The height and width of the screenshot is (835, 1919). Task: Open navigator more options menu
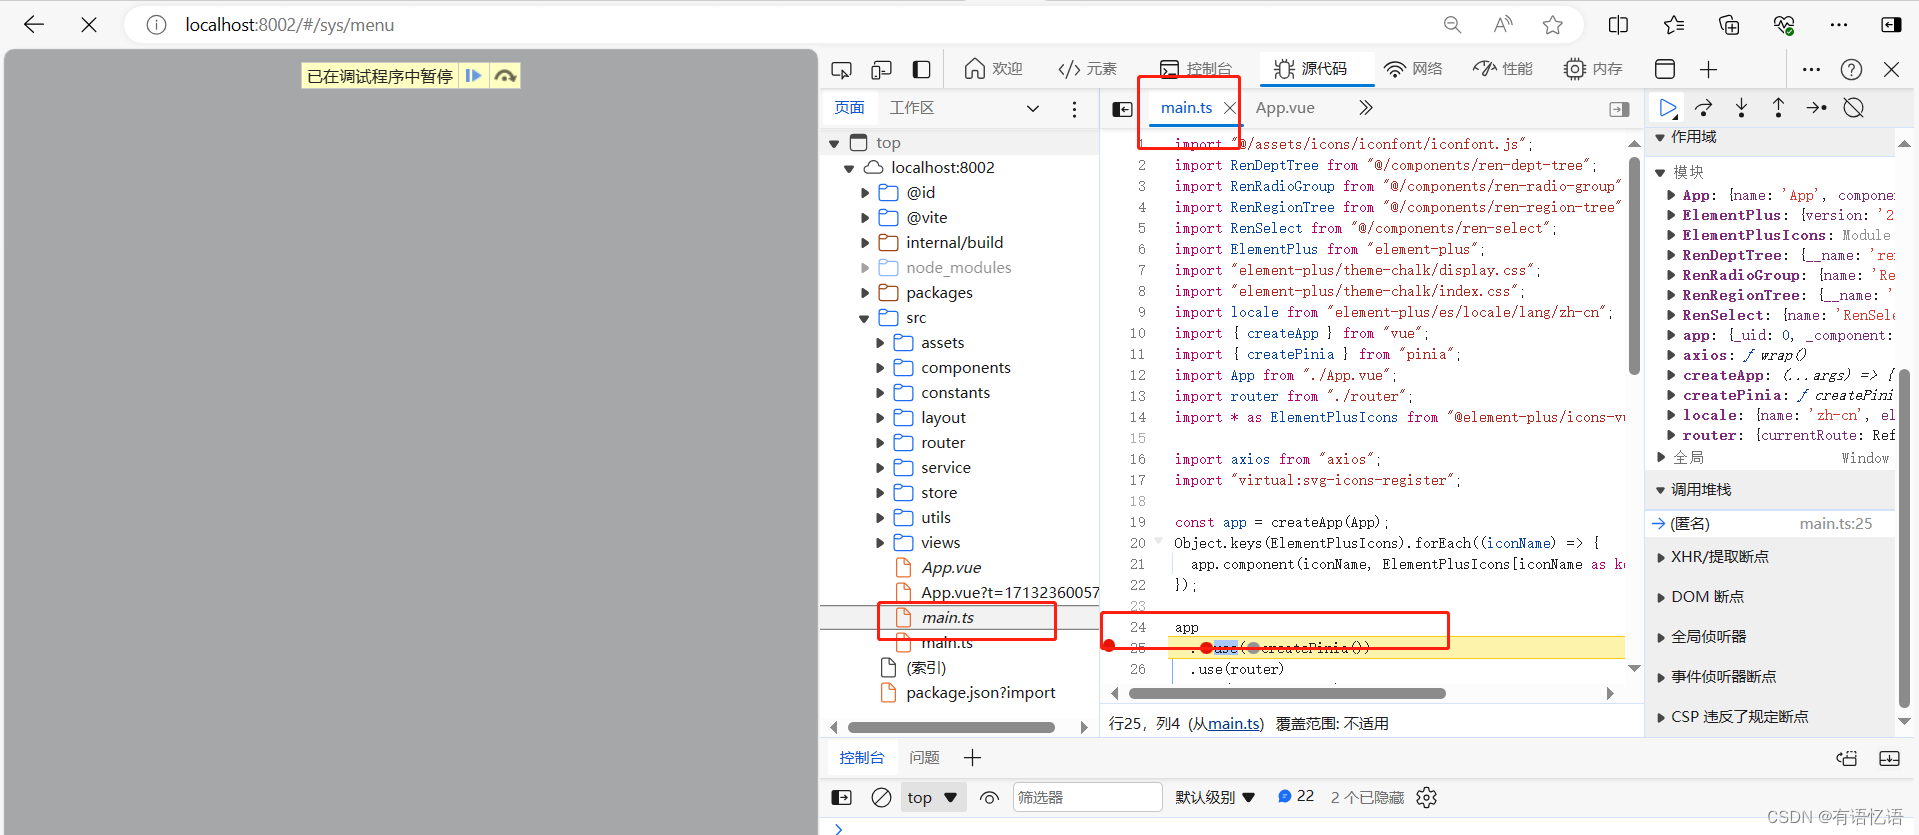1074,108
